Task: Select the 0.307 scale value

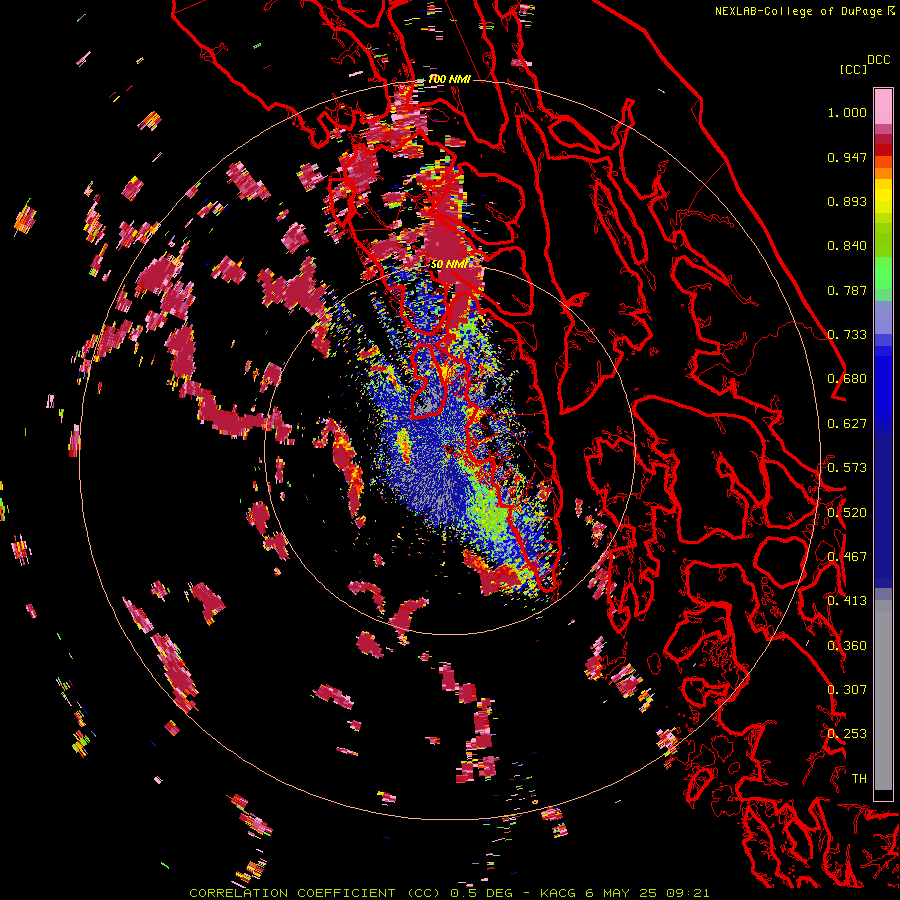Action: click(847, 690)
